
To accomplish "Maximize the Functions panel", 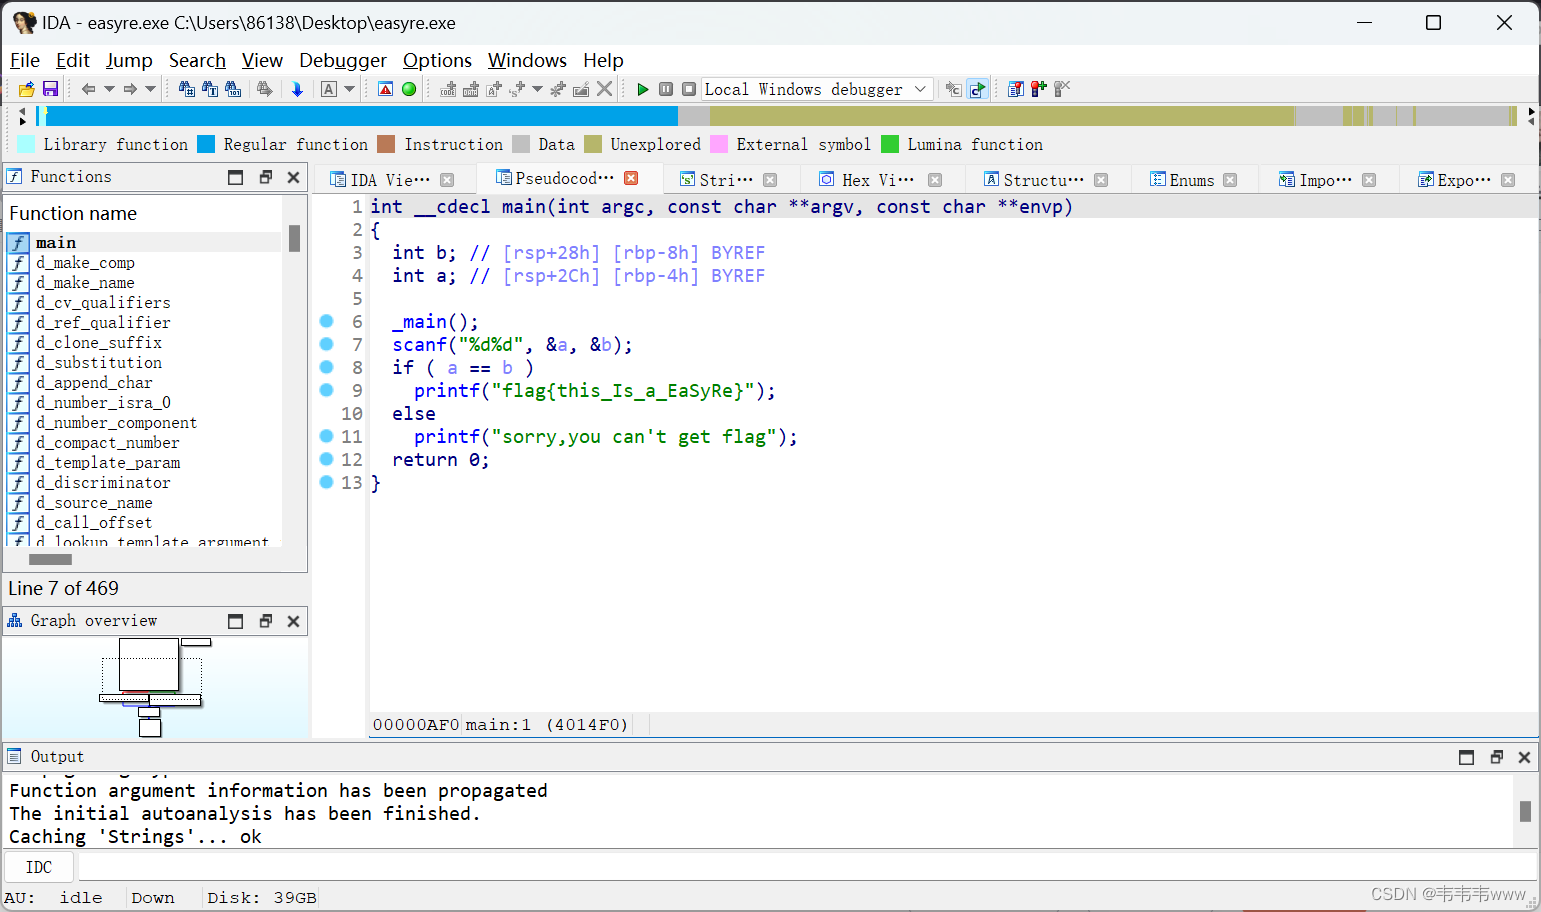I will pos(236,177).
